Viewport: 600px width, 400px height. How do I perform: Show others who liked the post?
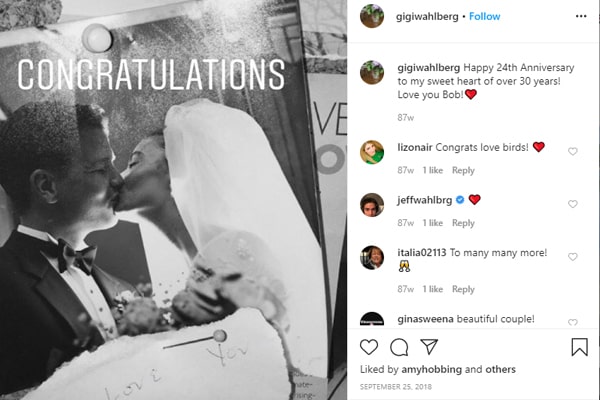coord(500,369)
